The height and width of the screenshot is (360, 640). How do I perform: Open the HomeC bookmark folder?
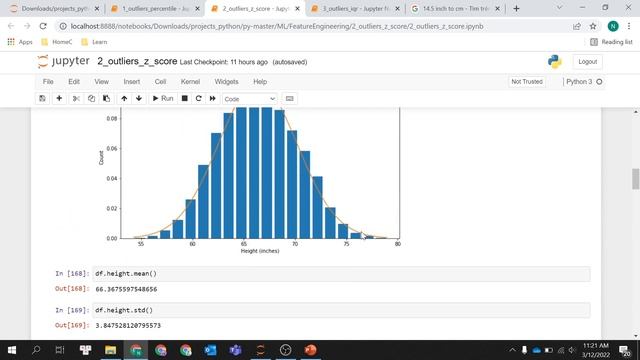(57, 42)
